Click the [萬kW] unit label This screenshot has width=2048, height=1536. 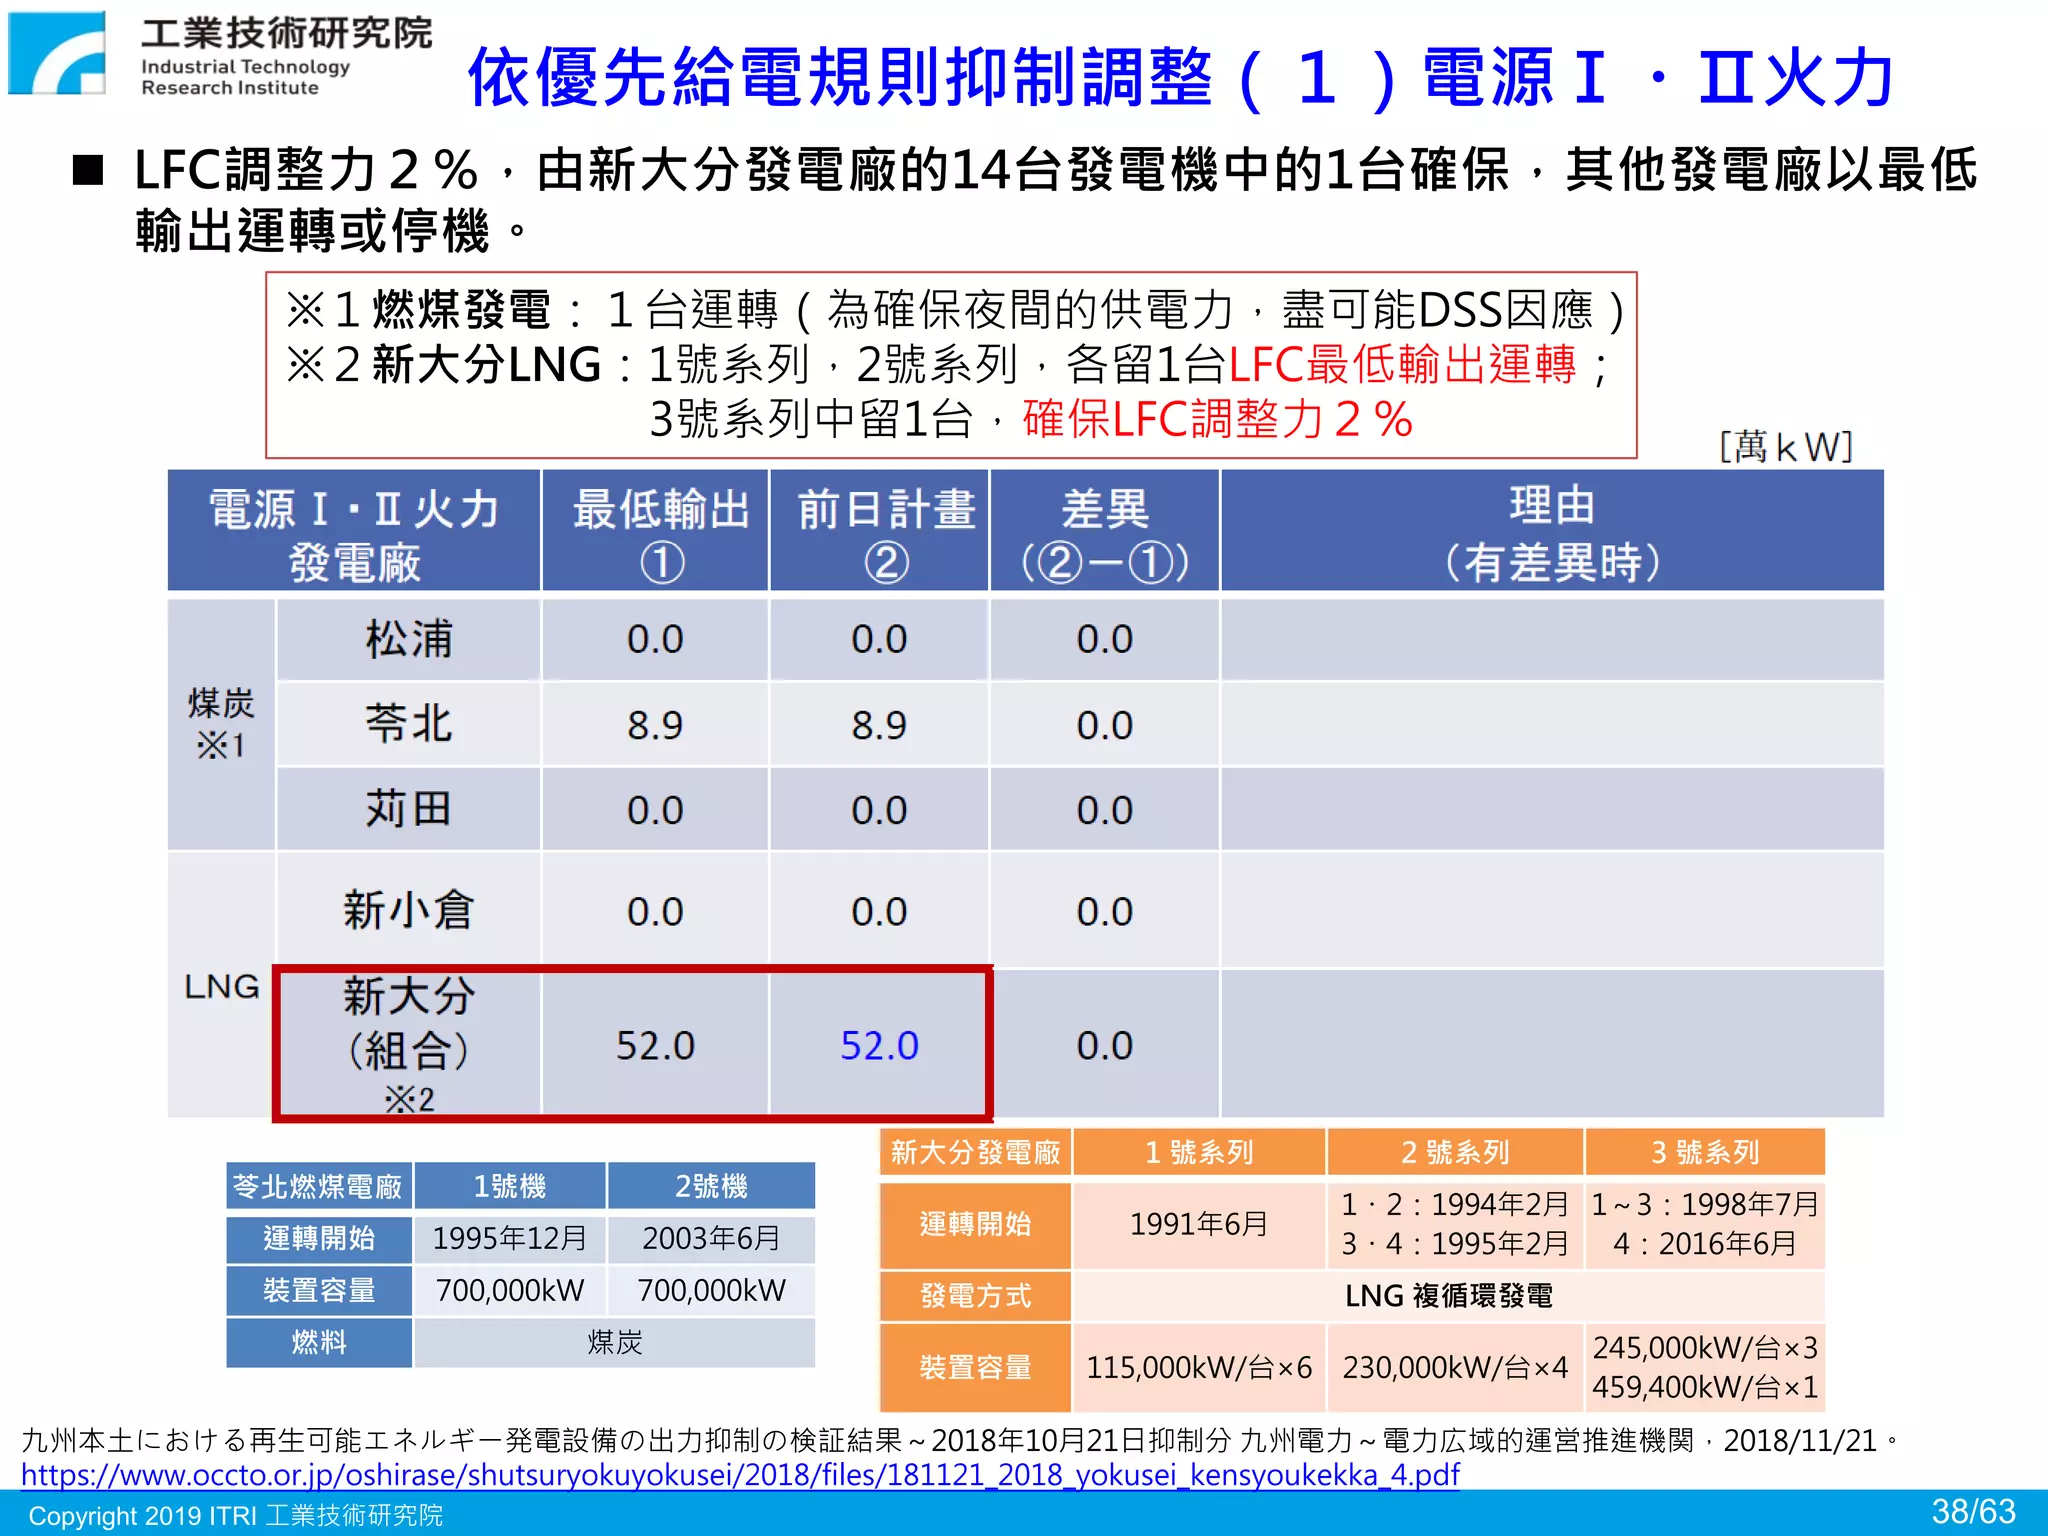tap(1786, 446)
